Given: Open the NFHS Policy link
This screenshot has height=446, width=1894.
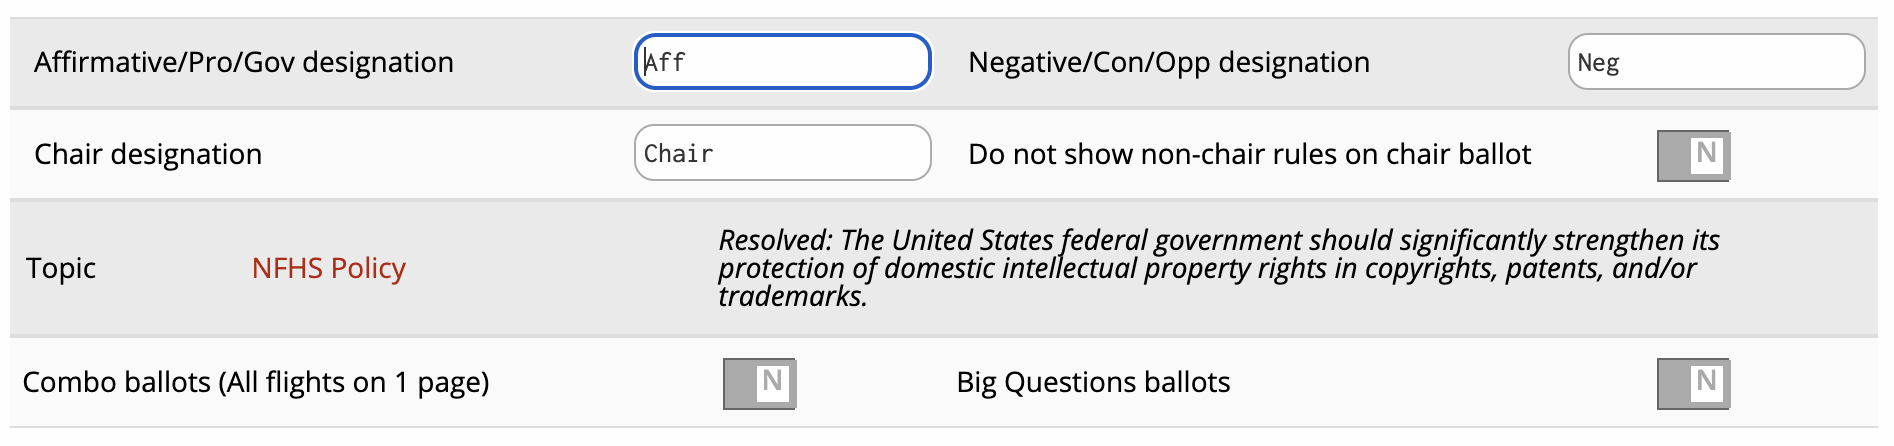Looking at the screenshot, I should pos(328,268).
